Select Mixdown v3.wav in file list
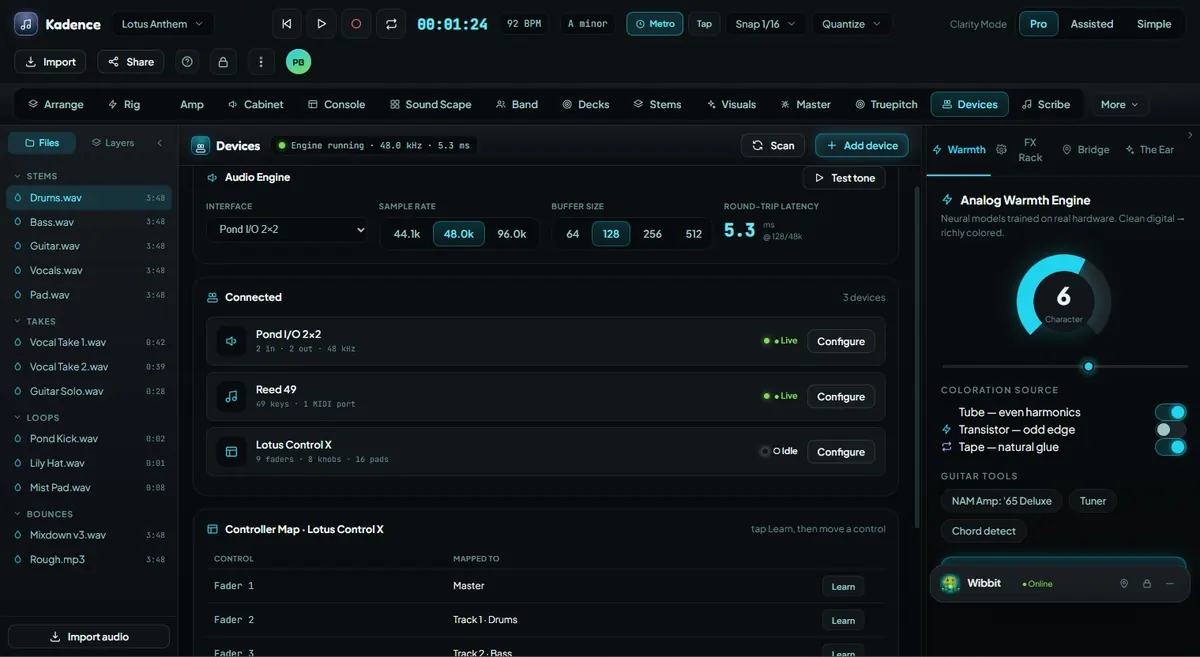This screenshot has height=657, width=1200. 89,535
